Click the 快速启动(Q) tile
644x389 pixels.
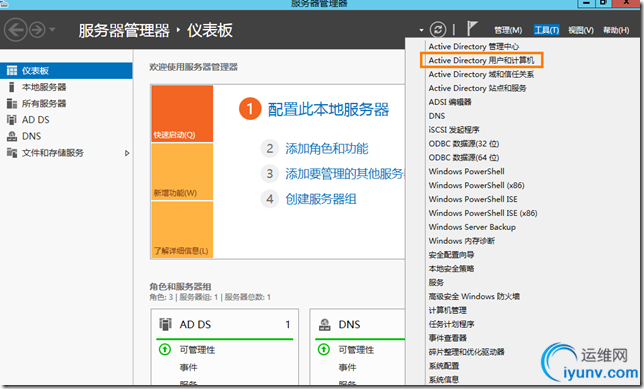[182, 113]
